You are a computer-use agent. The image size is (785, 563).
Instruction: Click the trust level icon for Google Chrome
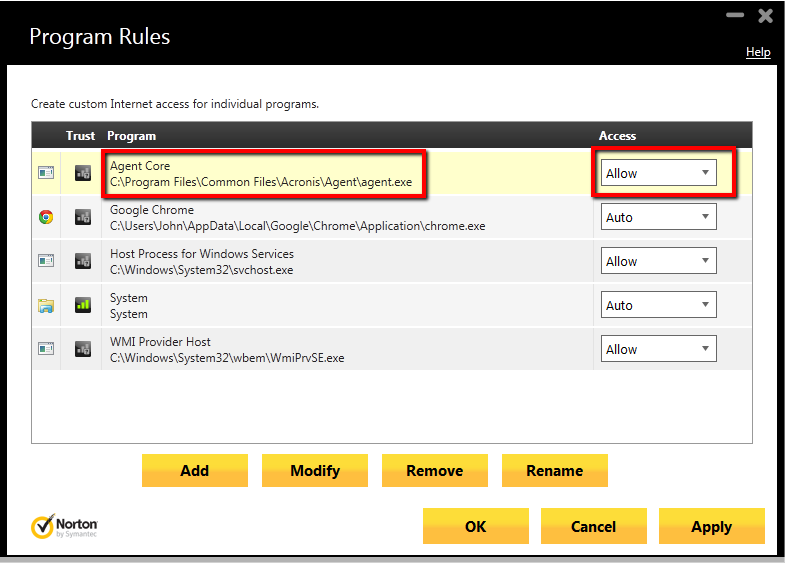(83, 217)
